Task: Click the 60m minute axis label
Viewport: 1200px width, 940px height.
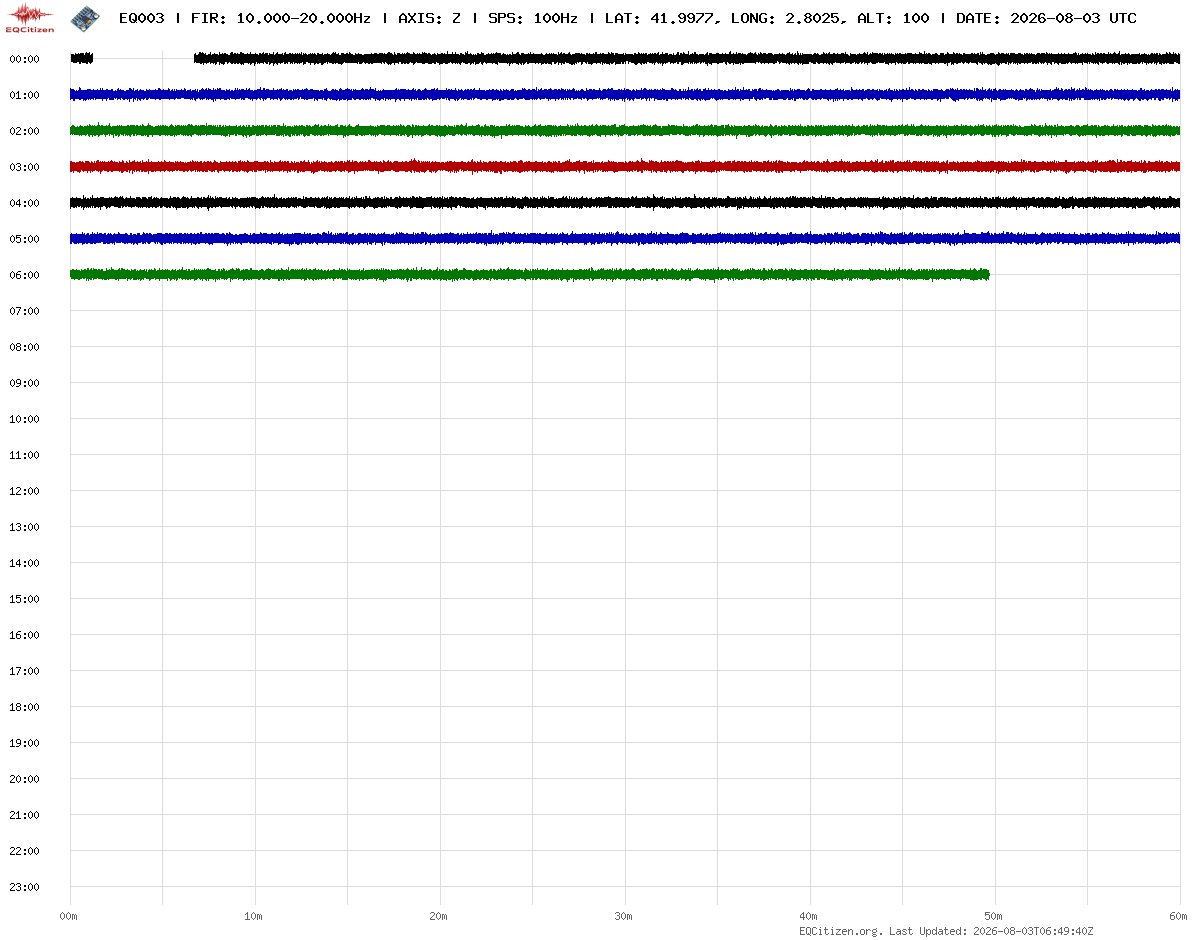Action: click(1179, 916)
